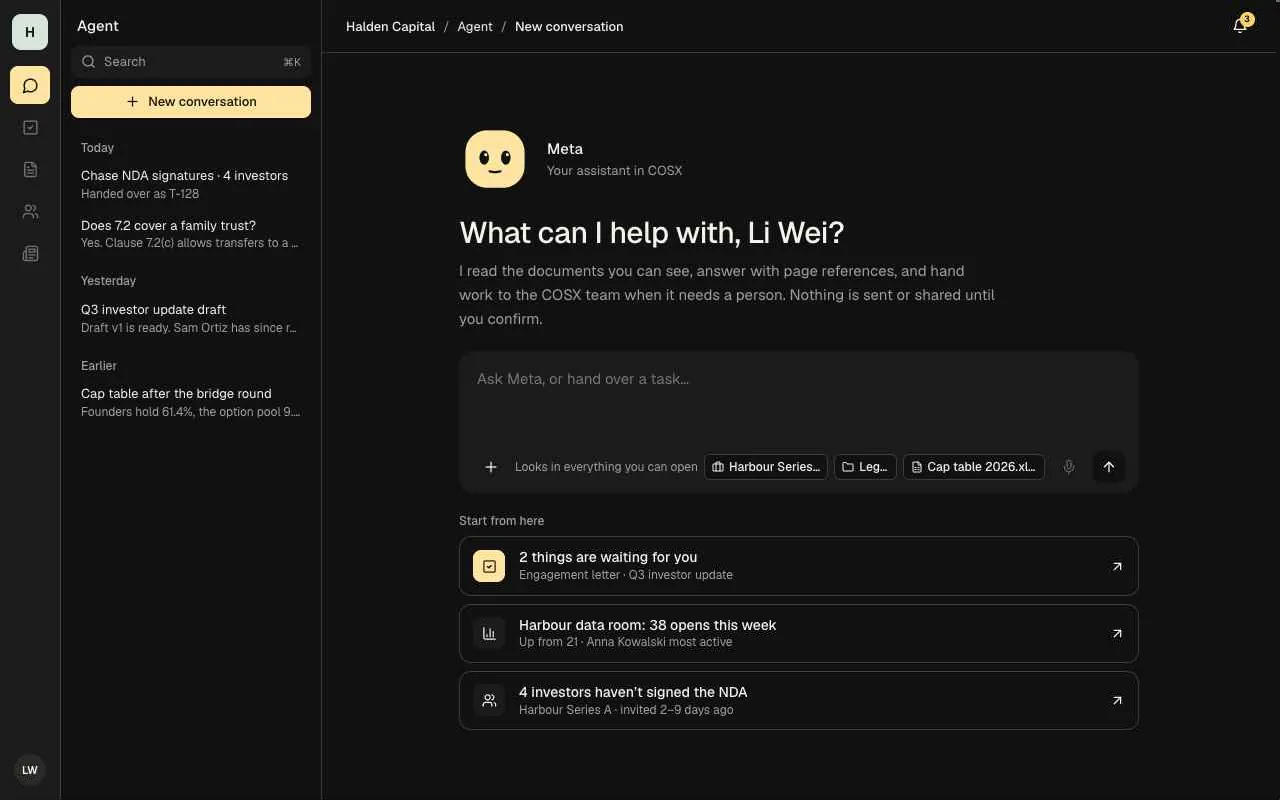Click "4 investors haven't signed the NDA"
Screen dimensions: 1280x800
633,692
